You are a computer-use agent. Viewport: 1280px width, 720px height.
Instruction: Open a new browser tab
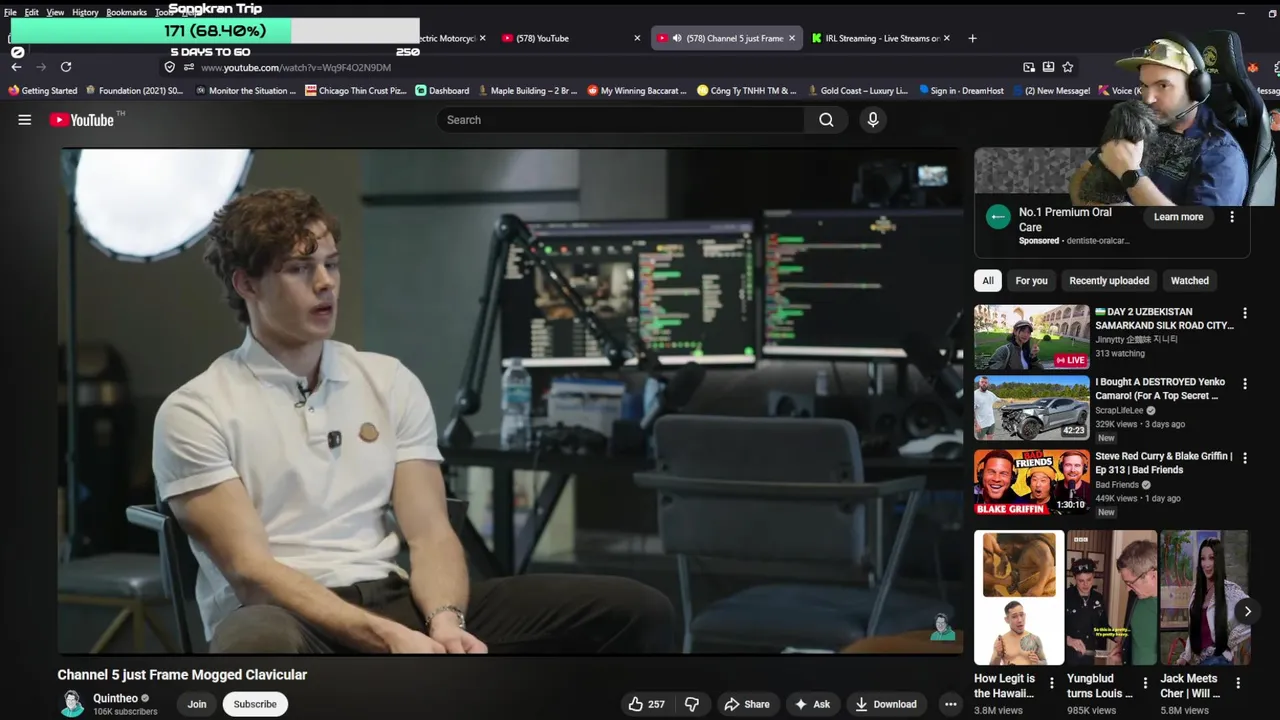(x=972, y=38)
